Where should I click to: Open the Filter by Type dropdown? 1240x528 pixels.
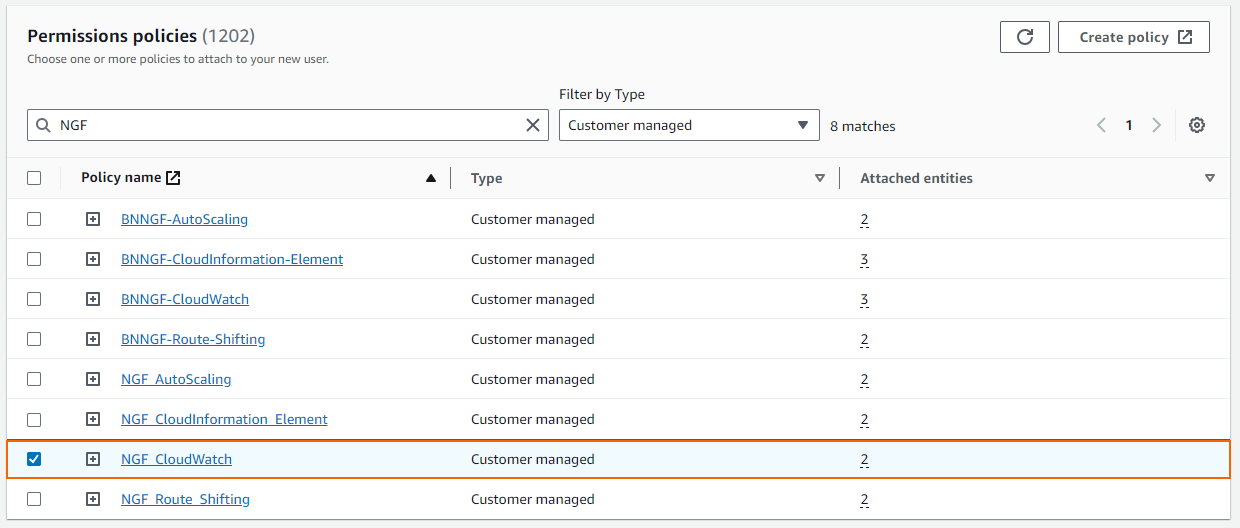coord(689,125)
